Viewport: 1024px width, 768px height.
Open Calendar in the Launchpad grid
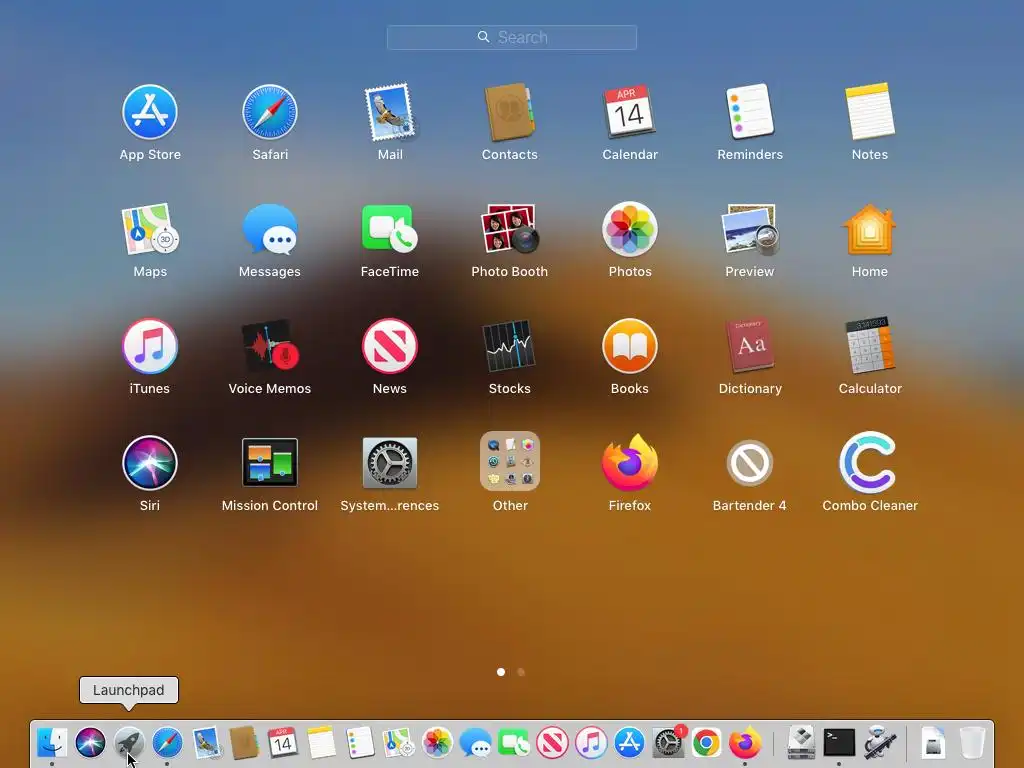pyautogui.click(x=630, y=112)
